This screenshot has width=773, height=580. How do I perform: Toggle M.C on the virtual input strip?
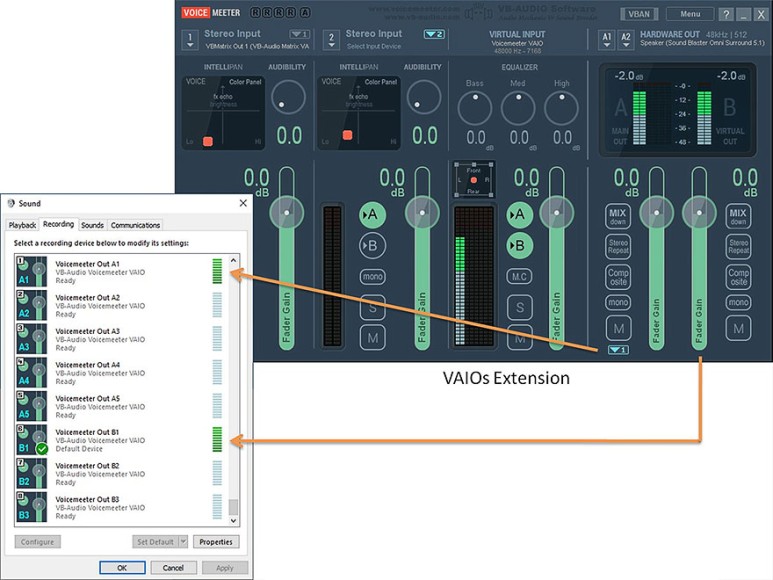pyautogui.click(x=520, y=276)
